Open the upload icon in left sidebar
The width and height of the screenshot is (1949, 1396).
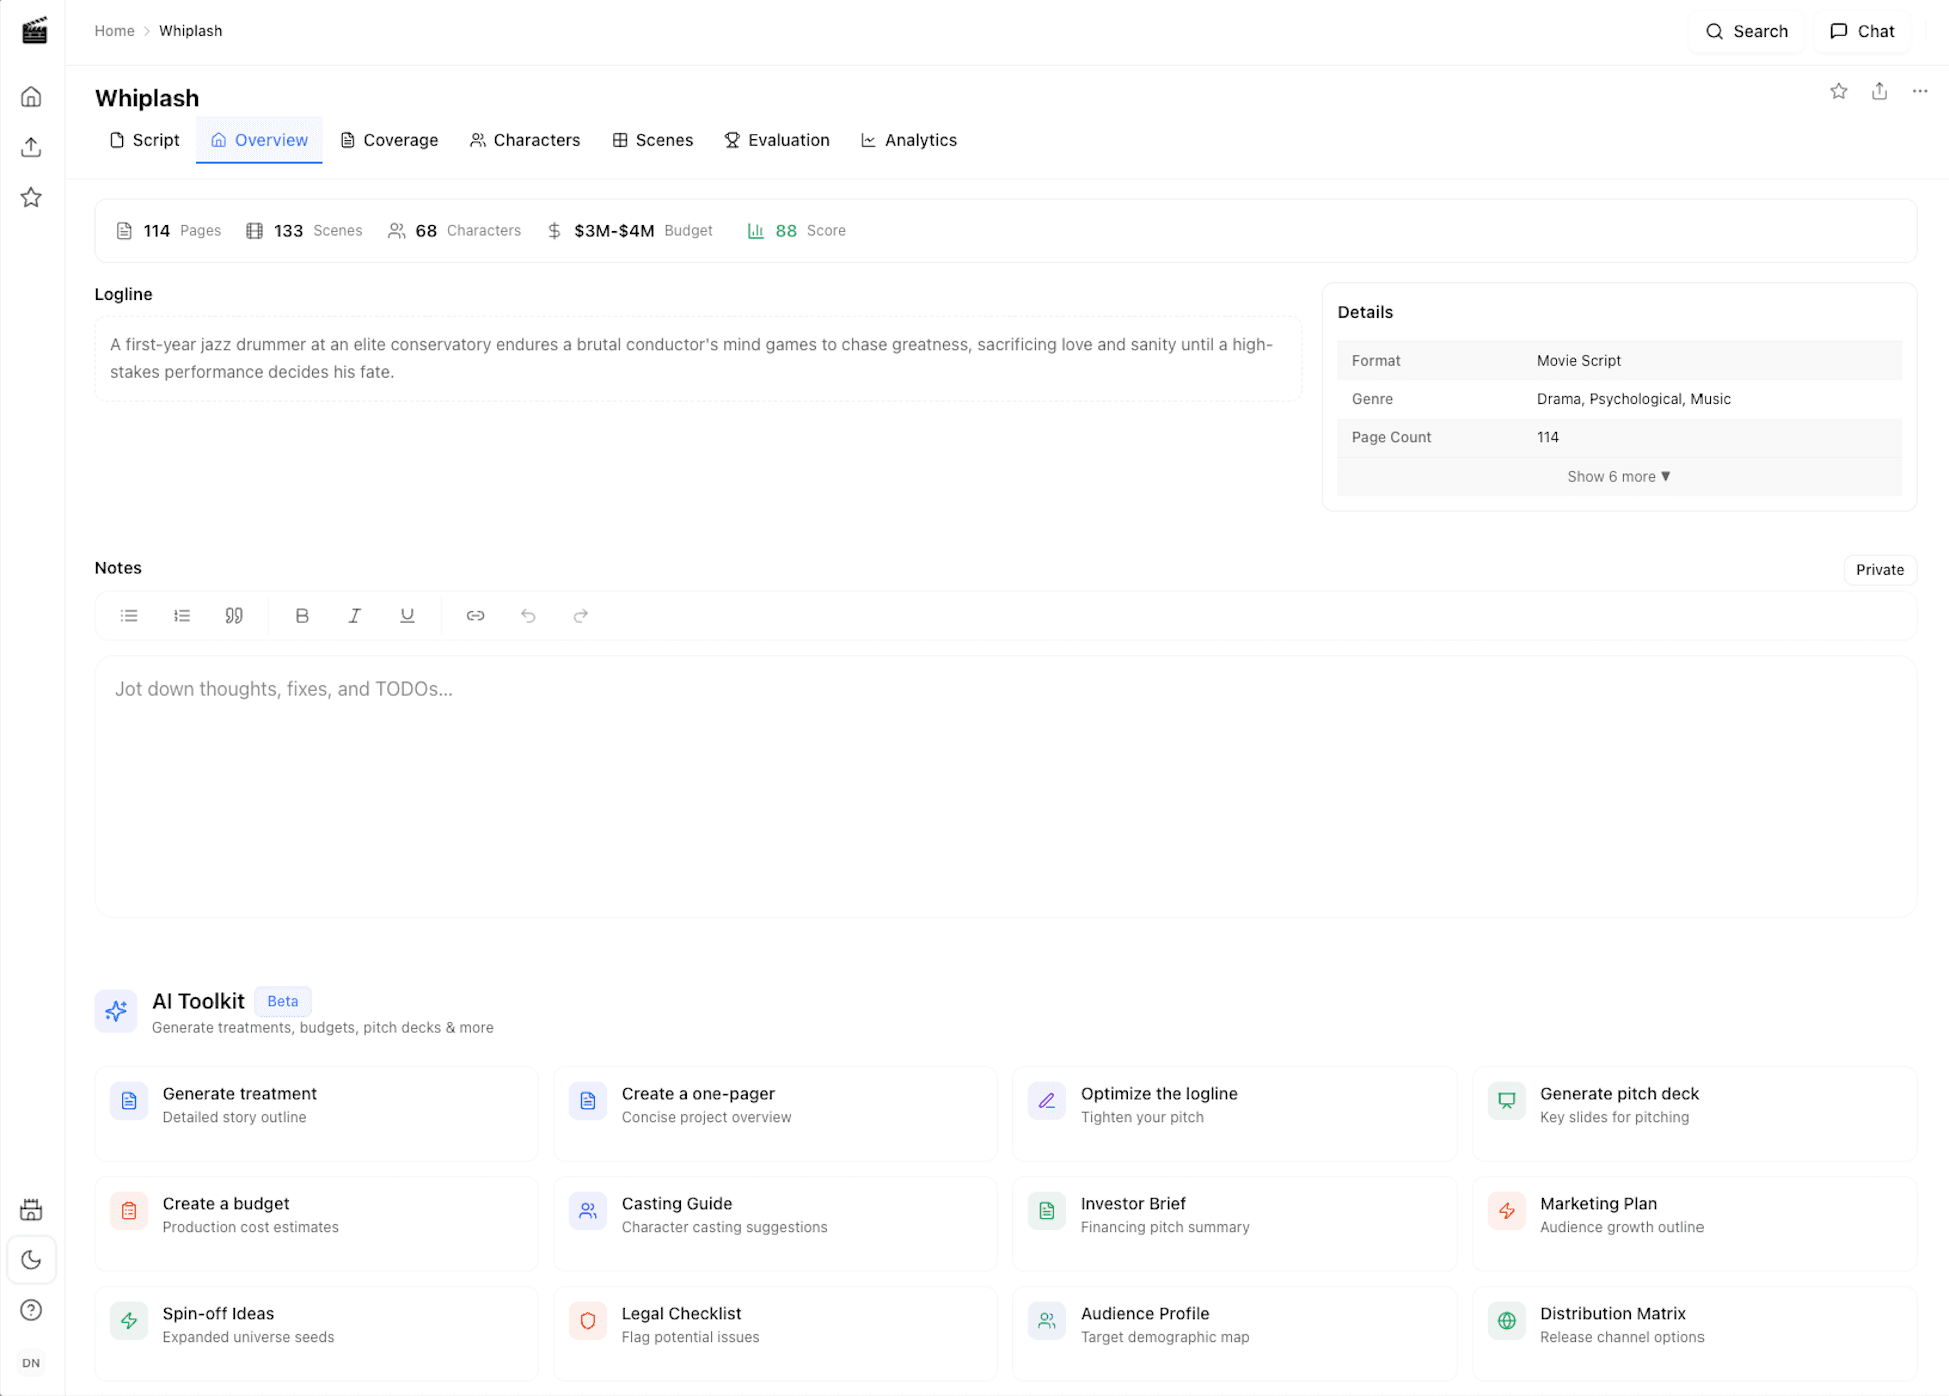31,147
